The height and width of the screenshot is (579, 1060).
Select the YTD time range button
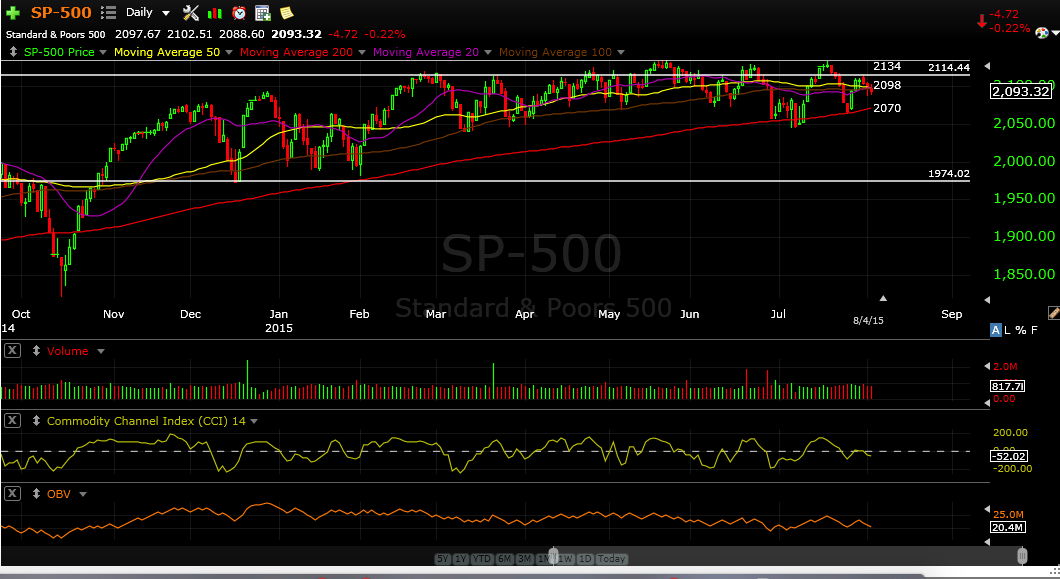(x=482, y=559)
